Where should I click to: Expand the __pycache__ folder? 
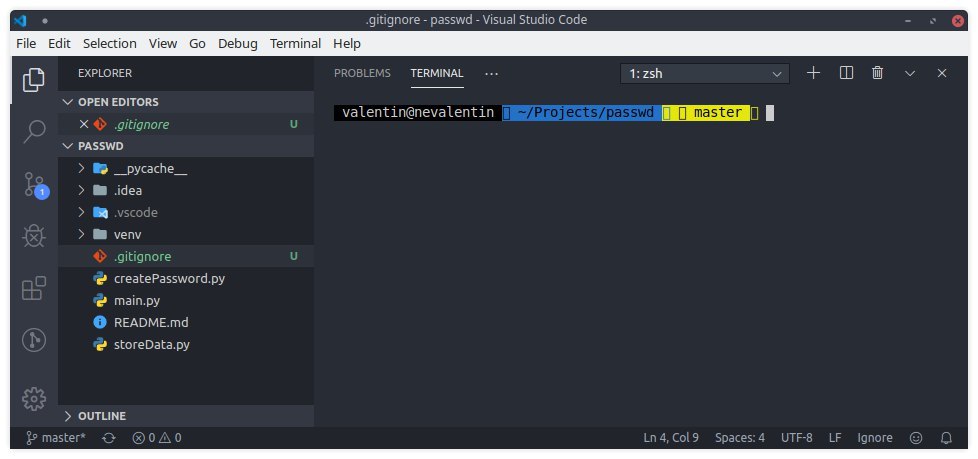pos(186,168)
